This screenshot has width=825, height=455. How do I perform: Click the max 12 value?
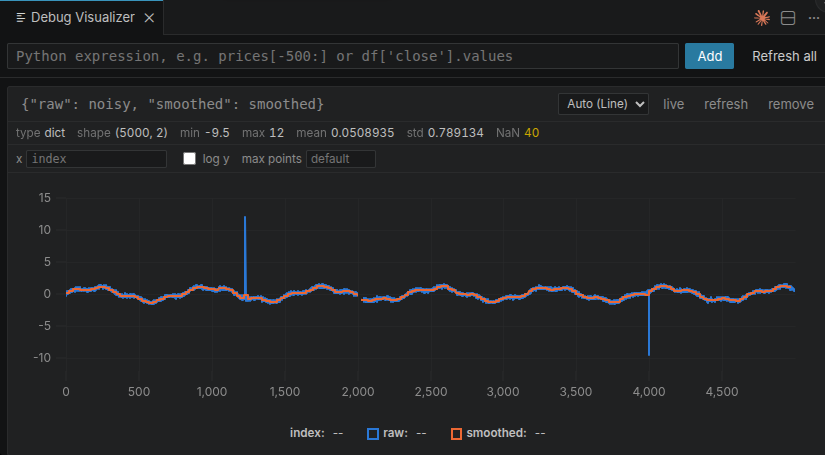[x=277, y=133]
